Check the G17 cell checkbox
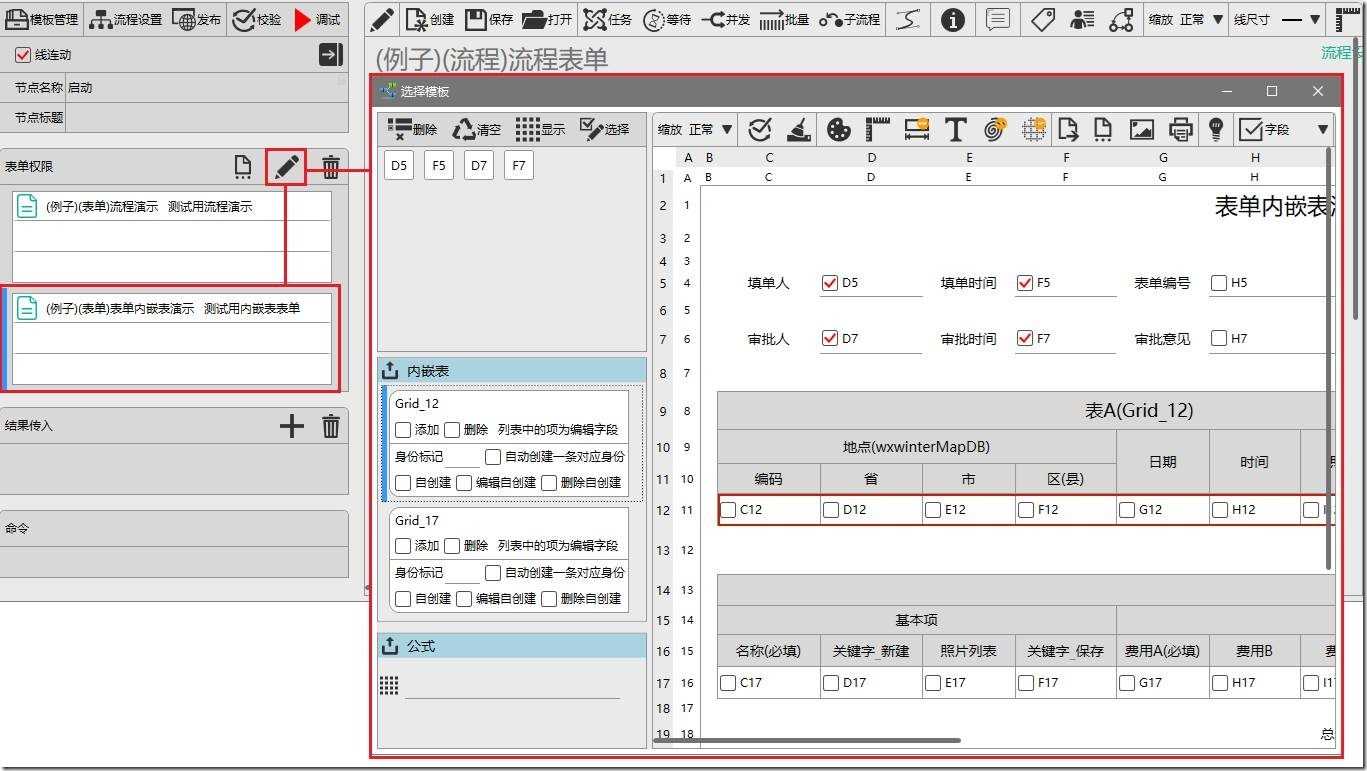The height and width of the screenshot is (771, 1367). pyautogui.click(x=1127, y=683)
